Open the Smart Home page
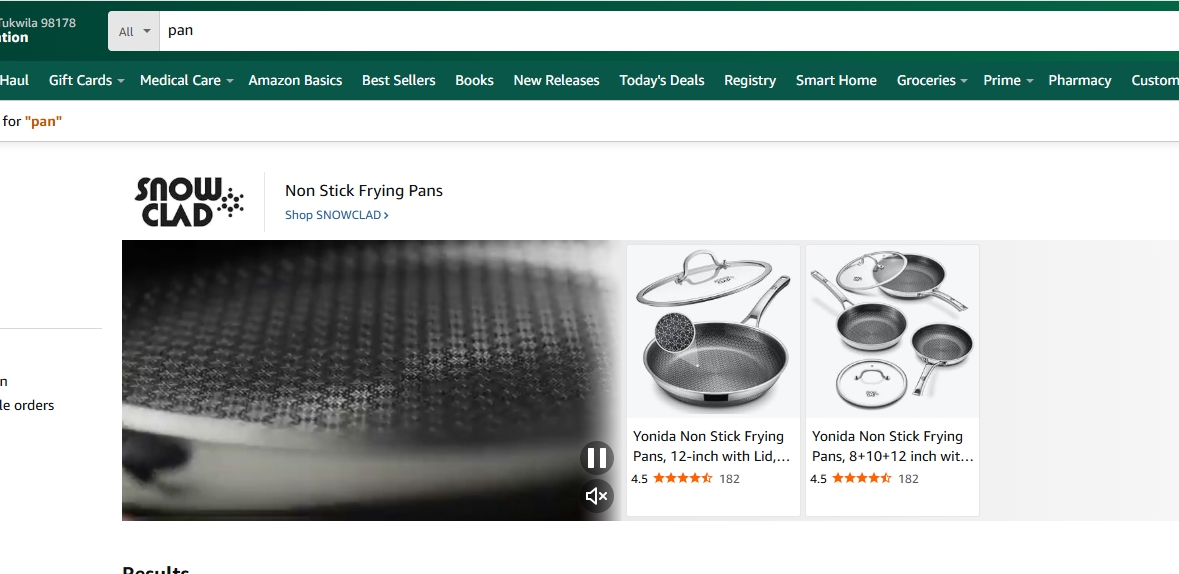 (836, 80)
